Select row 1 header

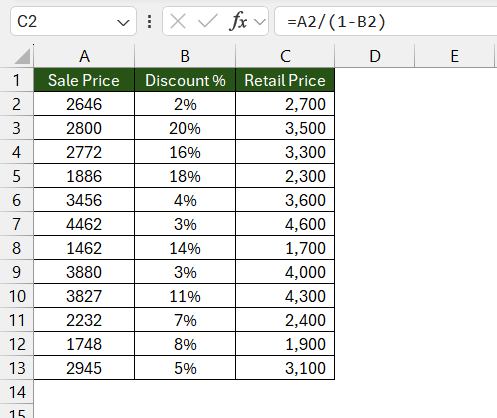pos(17,80)
